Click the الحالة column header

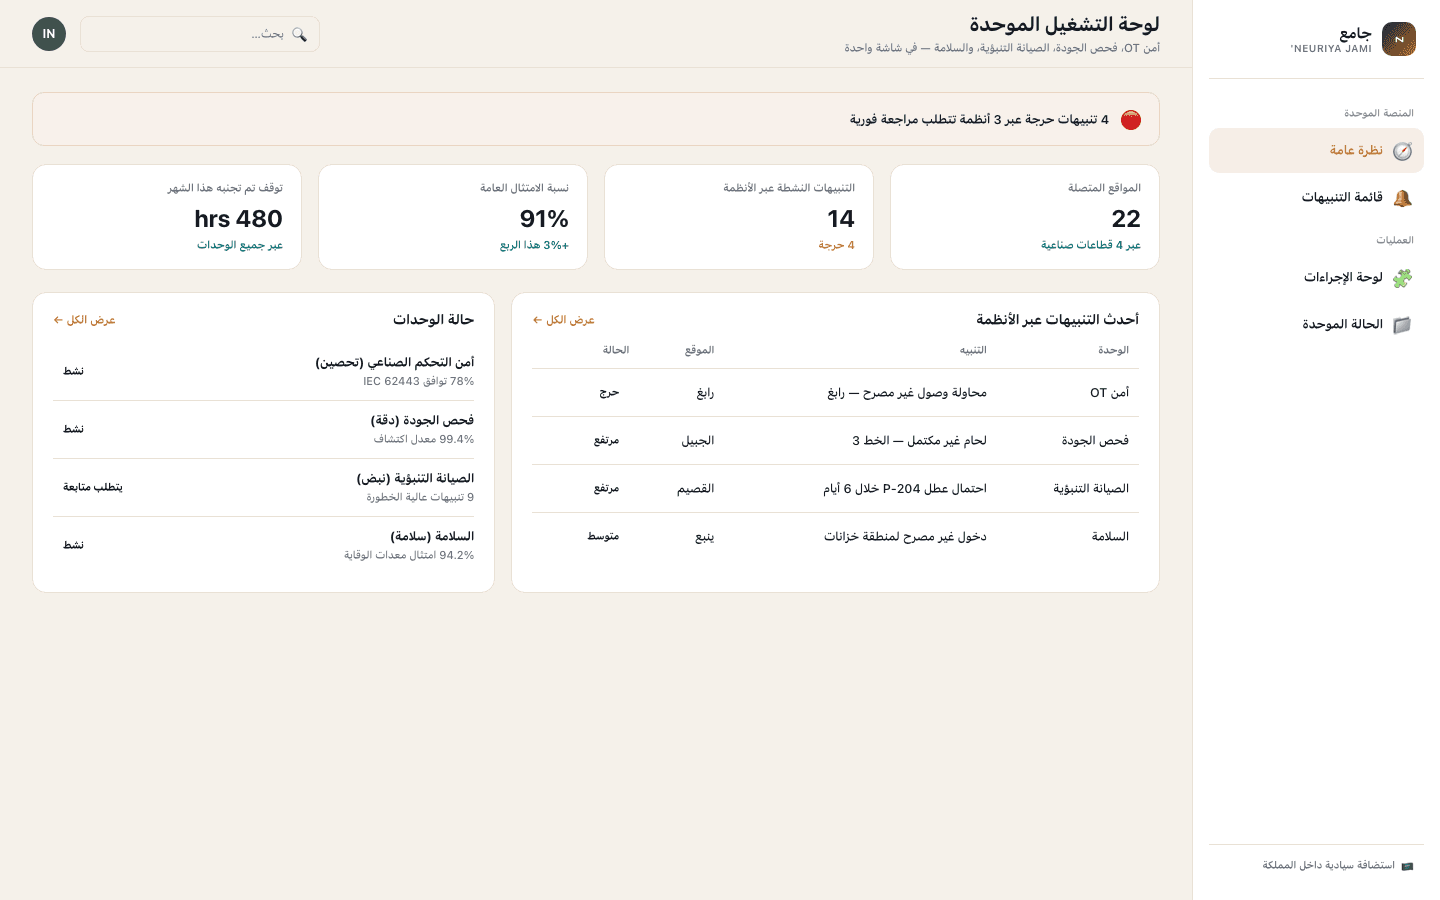pyautogui.click(x=616, y=350)
